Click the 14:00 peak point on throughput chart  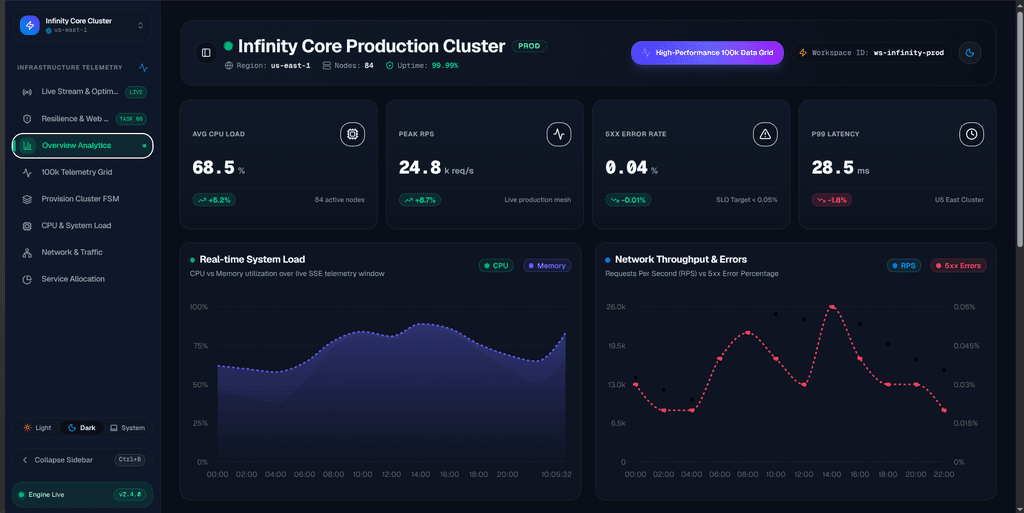[x=832, y=307]
